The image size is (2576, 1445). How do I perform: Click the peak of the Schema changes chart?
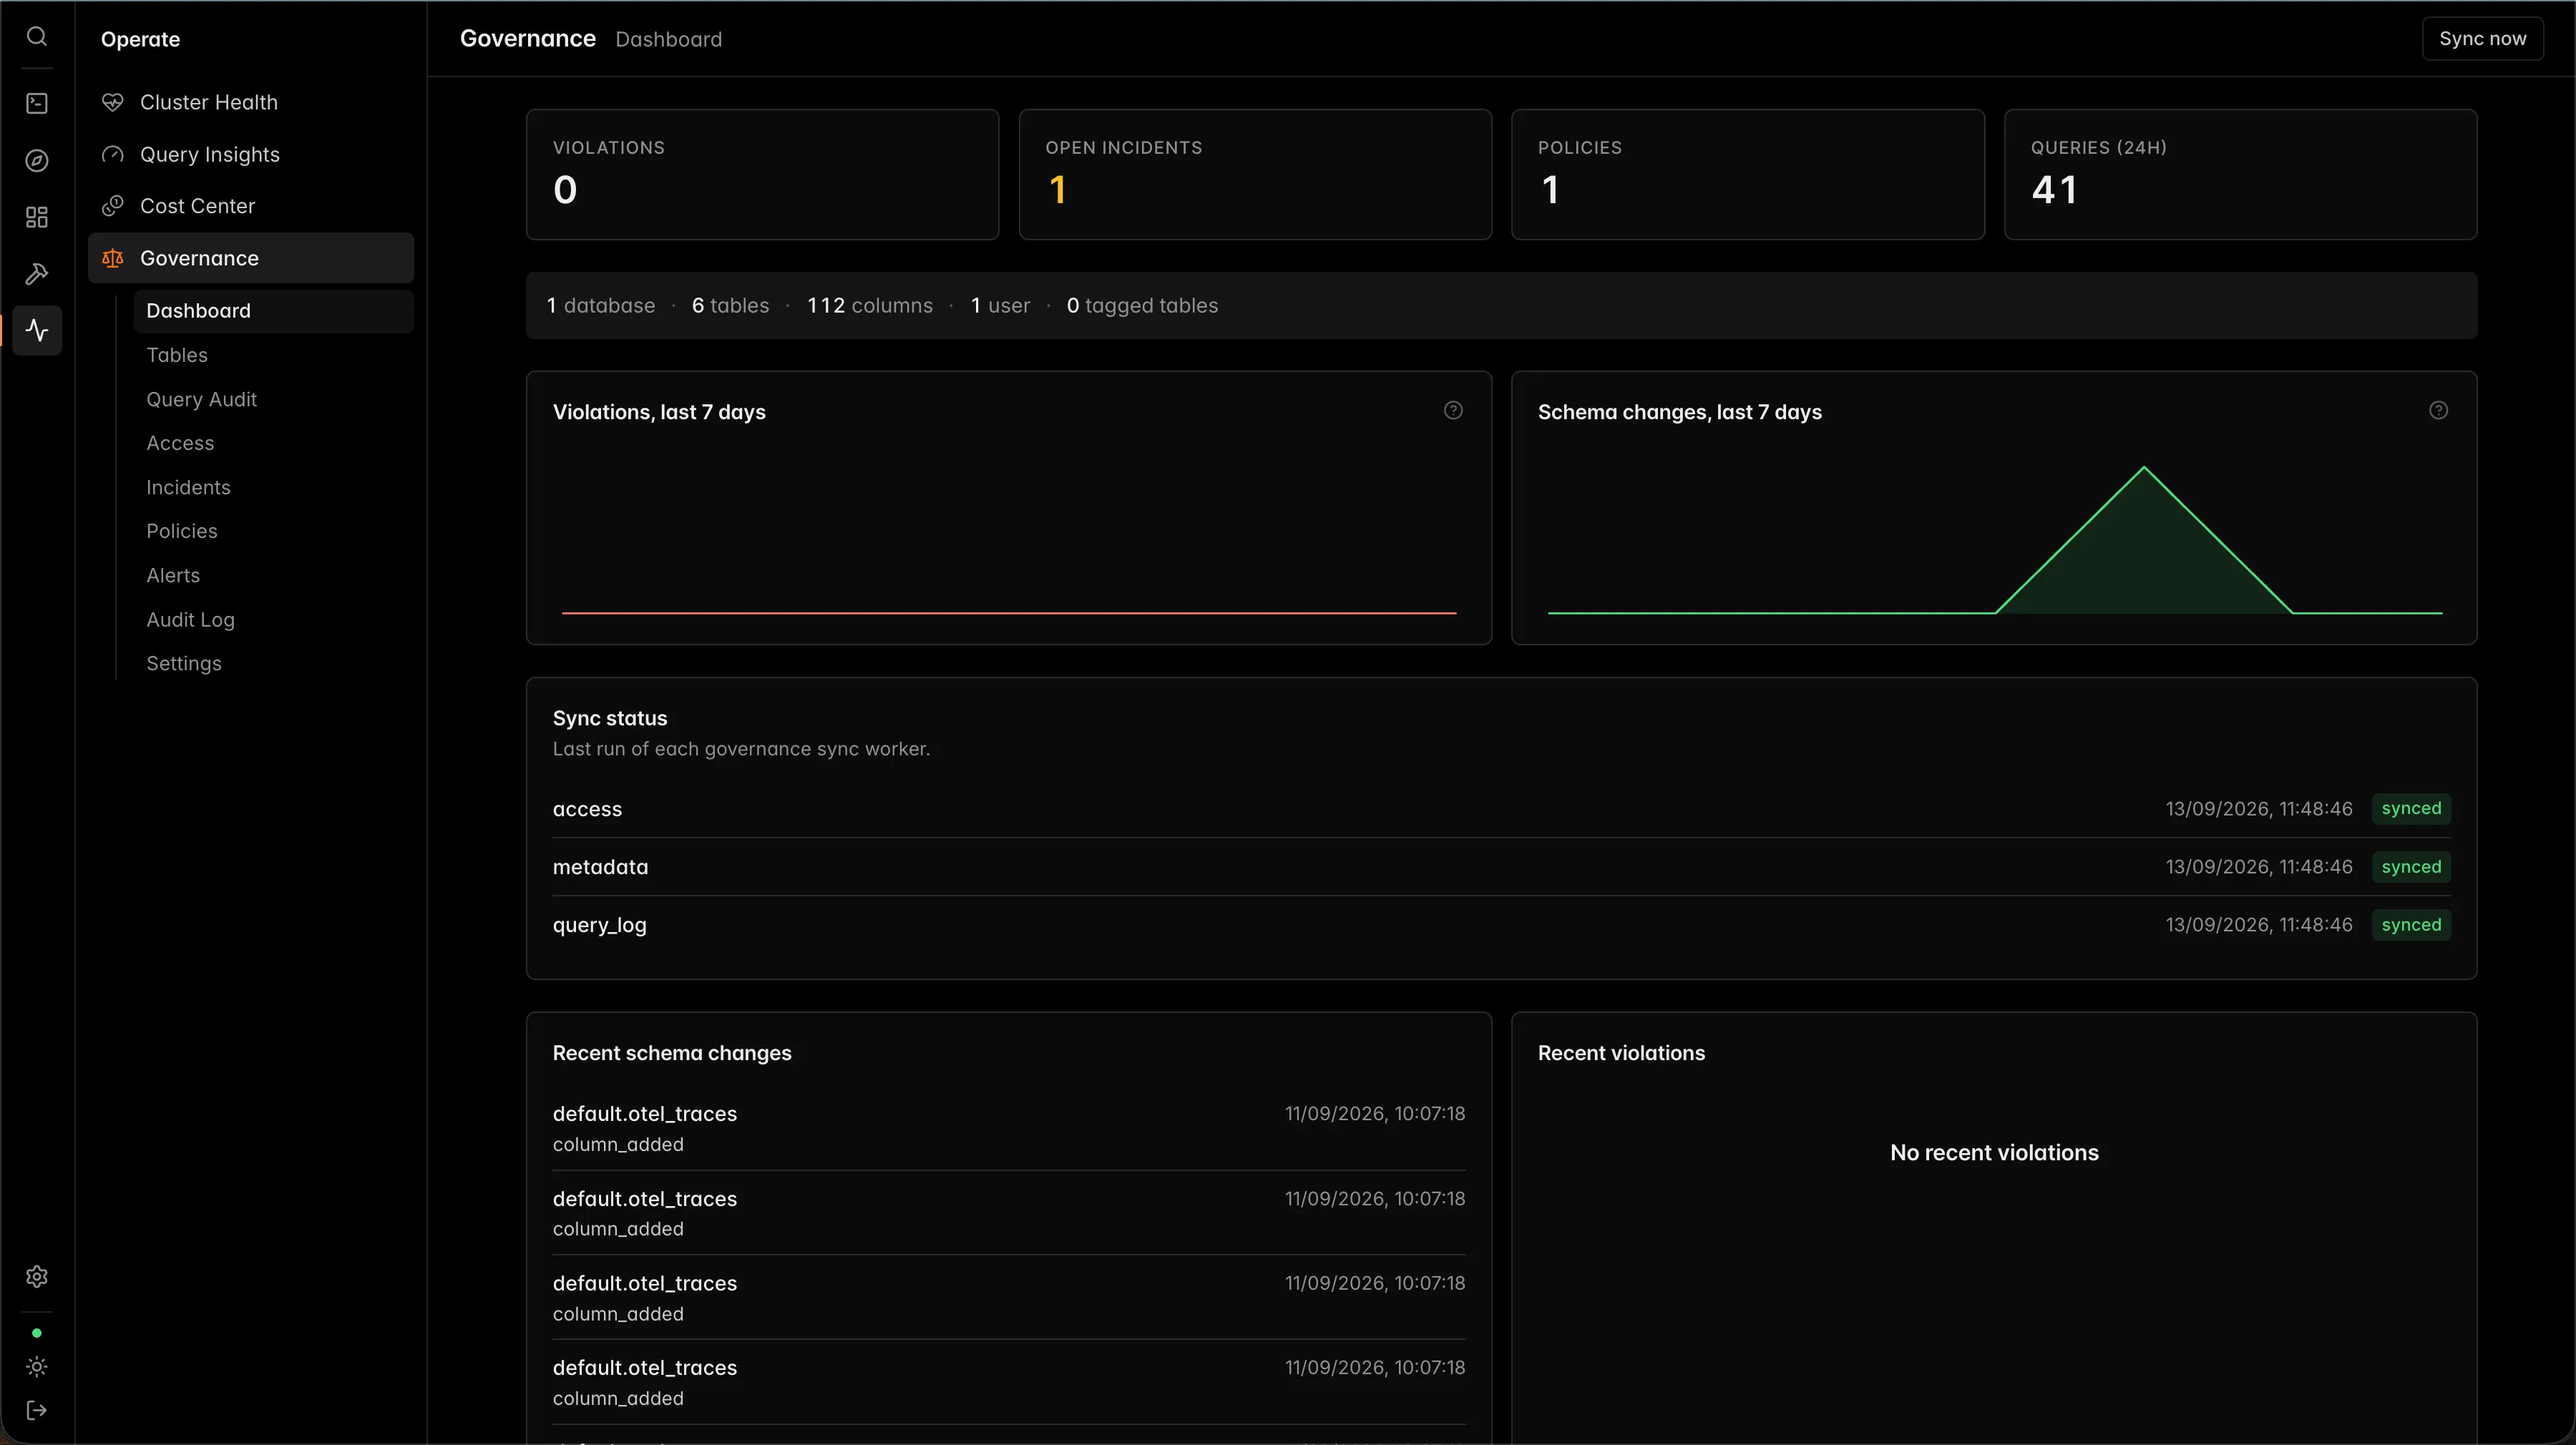click(2143, 468)
